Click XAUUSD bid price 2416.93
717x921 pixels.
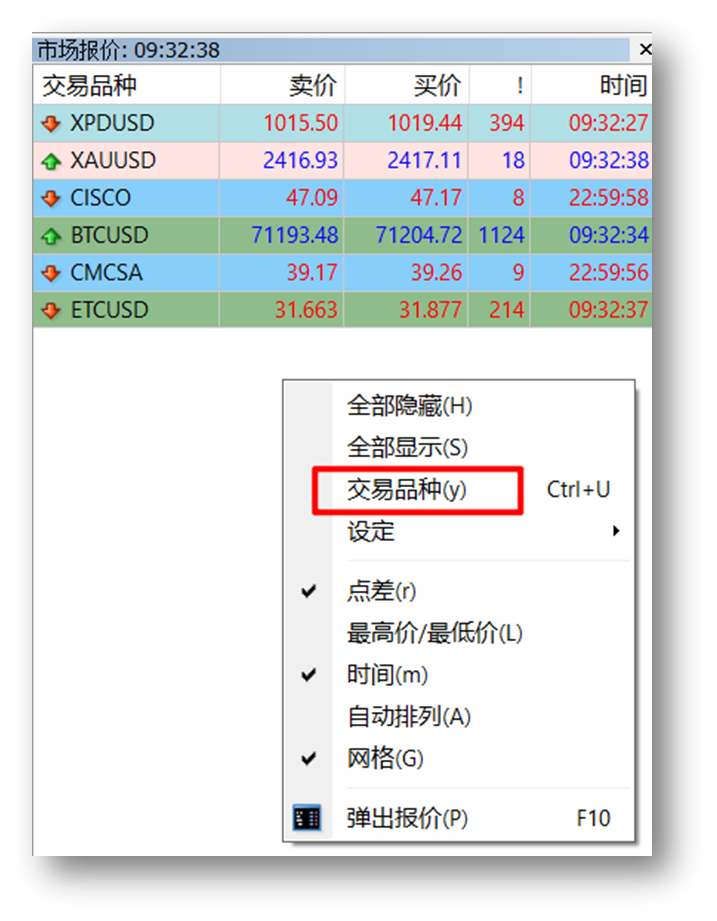(301, 161)
